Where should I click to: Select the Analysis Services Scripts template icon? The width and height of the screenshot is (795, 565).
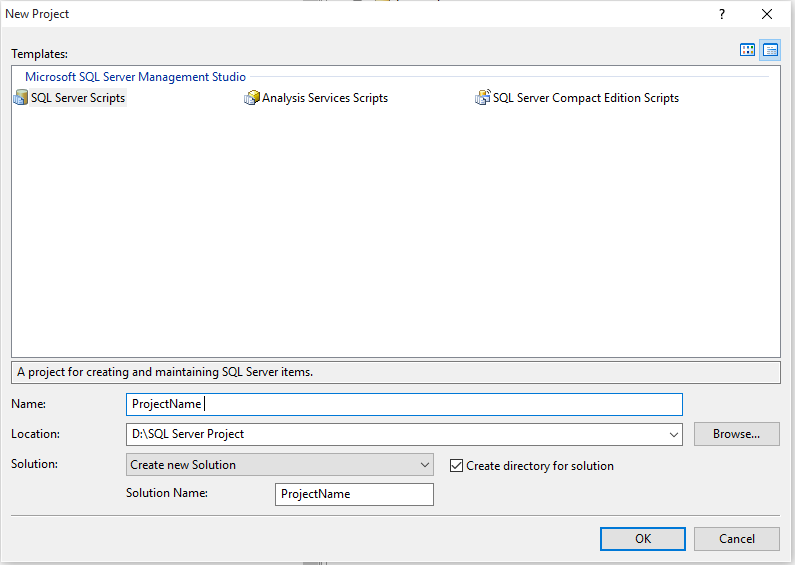pyautogui.click(x=251, y=97)
